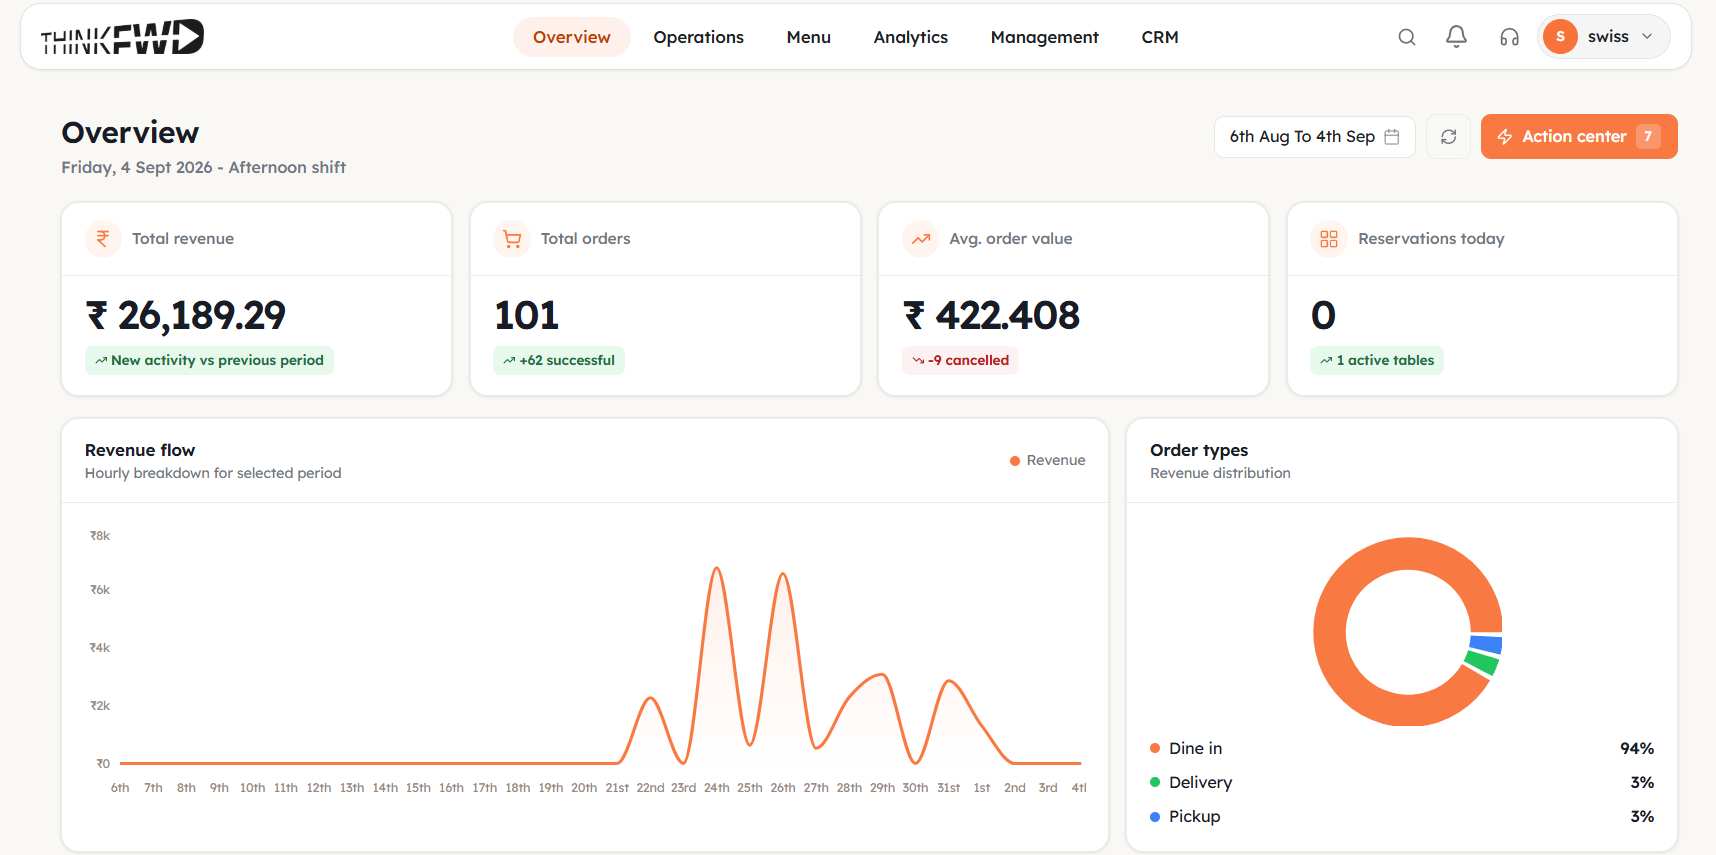The height and width of the screenshot is (855, 1716).
Task: Toggle the Revenue legend in Revenue flow chart
Action: (1047, 460)
